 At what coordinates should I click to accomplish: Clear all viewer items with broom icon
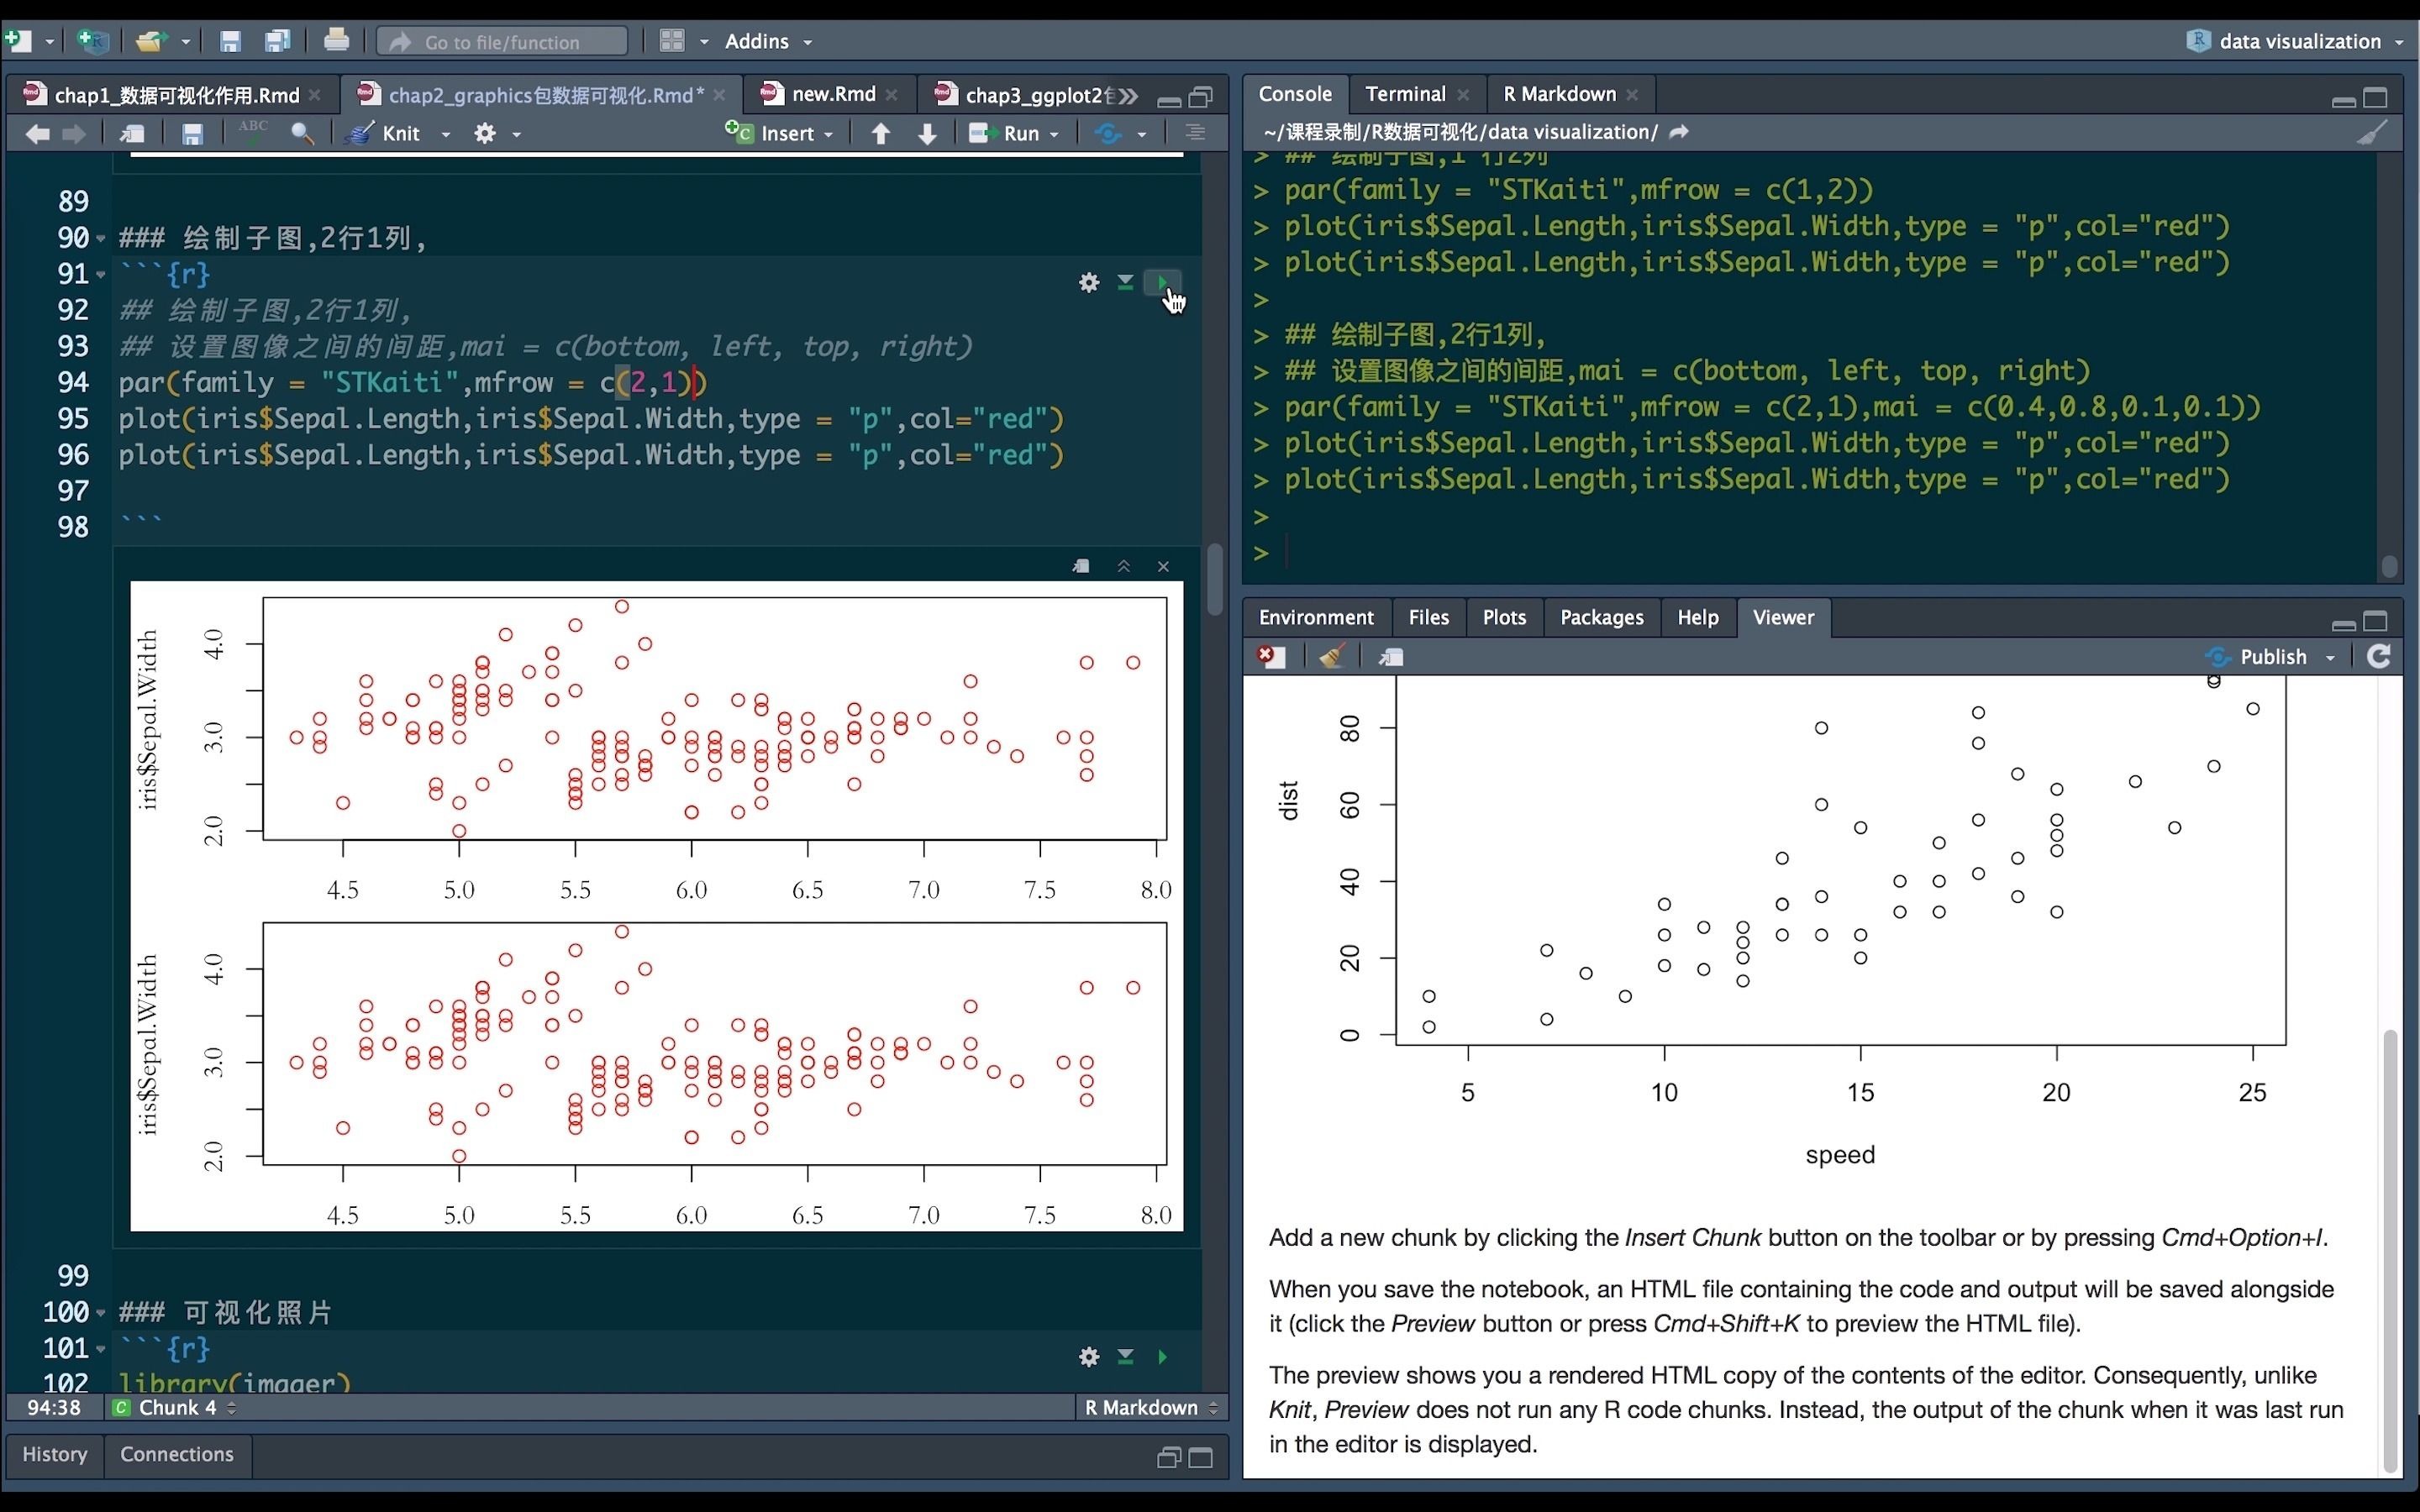(1331, 657)
